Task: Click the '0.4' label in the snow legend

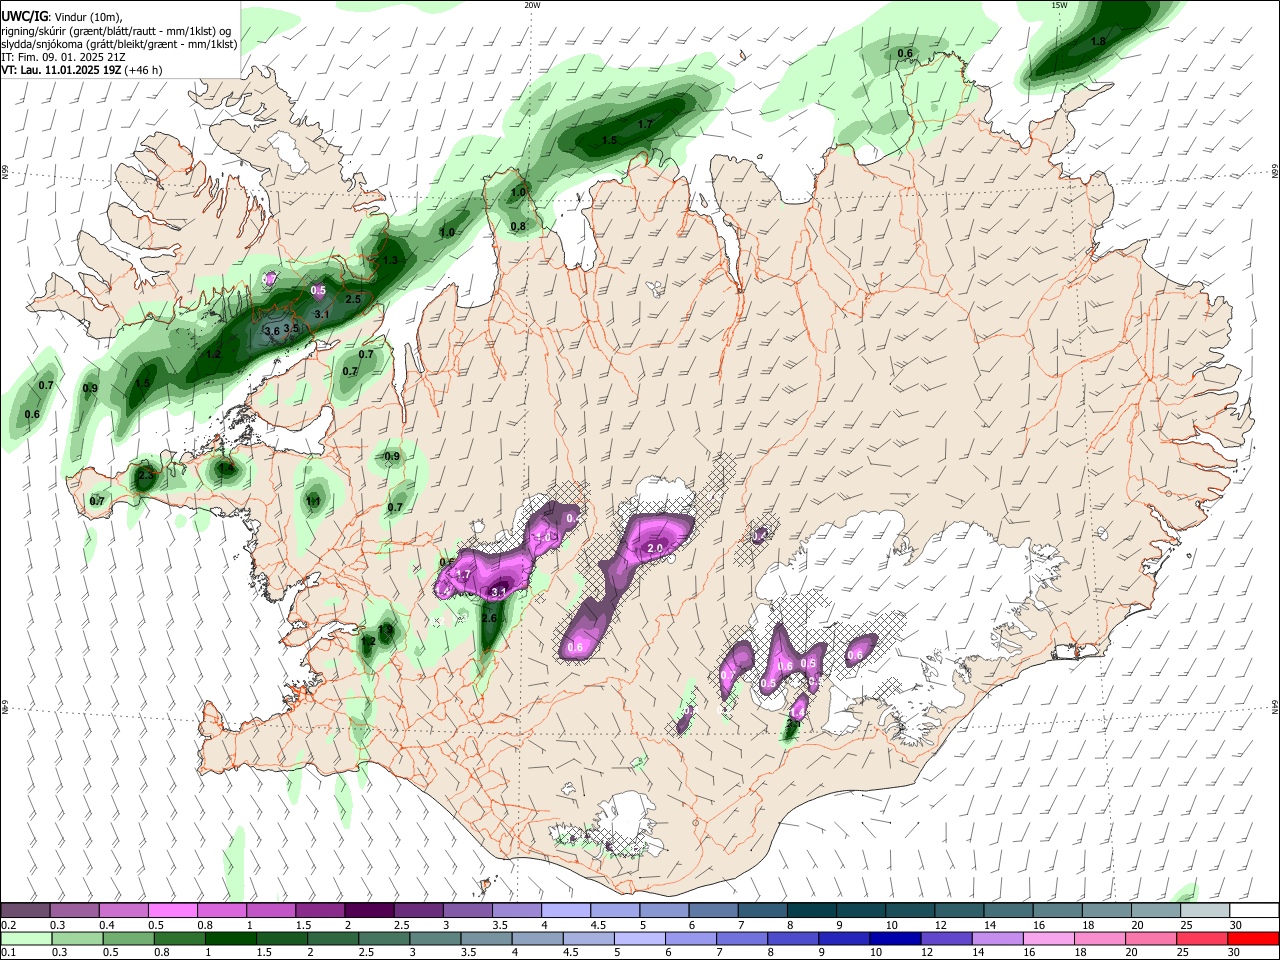Action: (x=107, y=925)
